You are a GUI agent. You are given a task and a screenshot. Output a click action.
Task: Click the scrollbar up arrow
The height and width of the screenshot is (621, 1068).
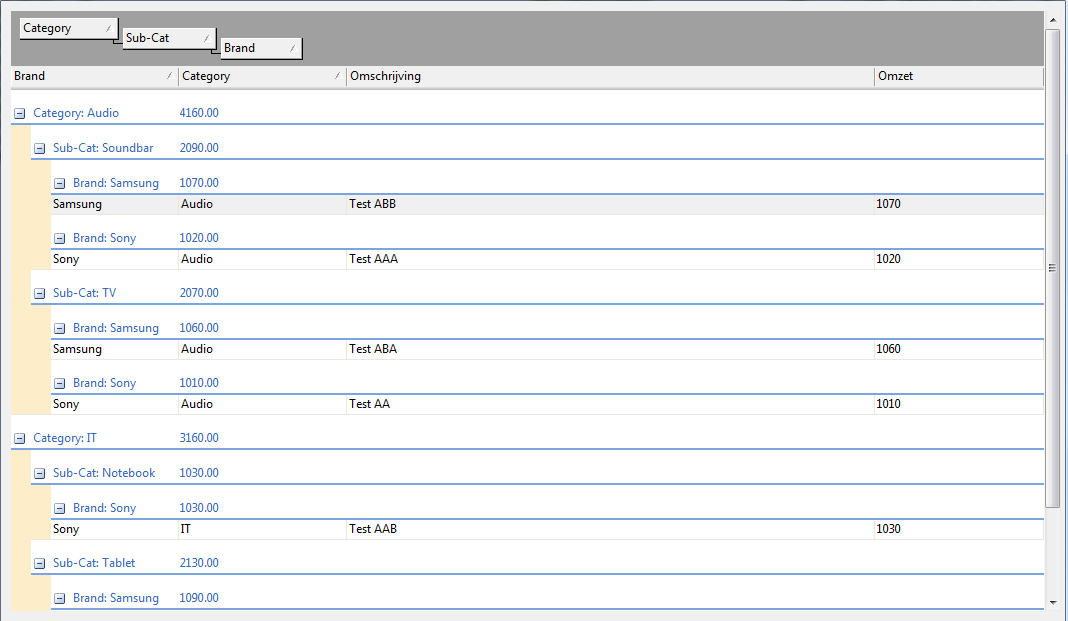tap(1052, 20)
